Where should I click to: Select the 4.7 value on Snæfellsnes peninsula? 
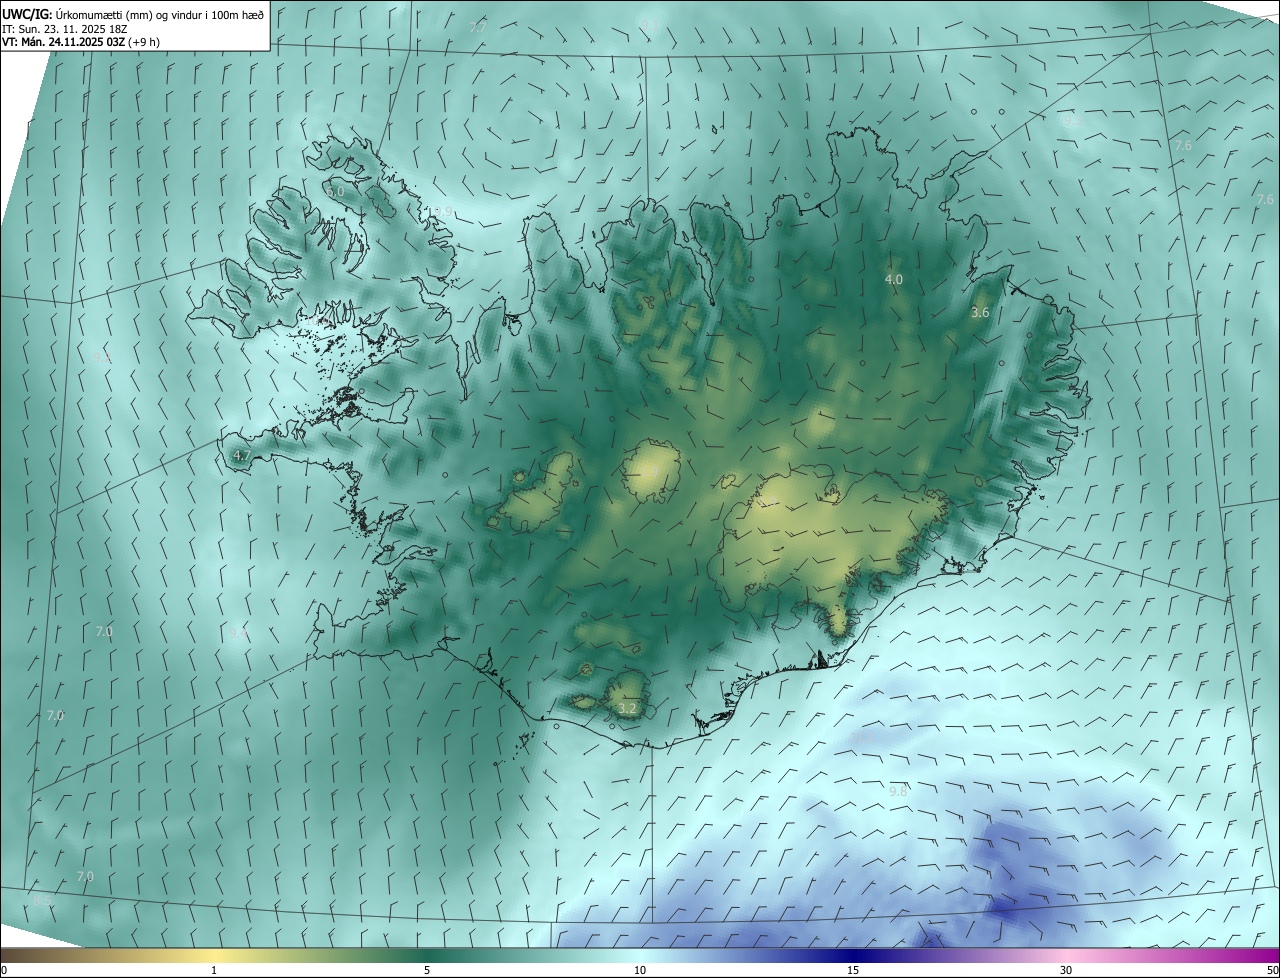241,456
